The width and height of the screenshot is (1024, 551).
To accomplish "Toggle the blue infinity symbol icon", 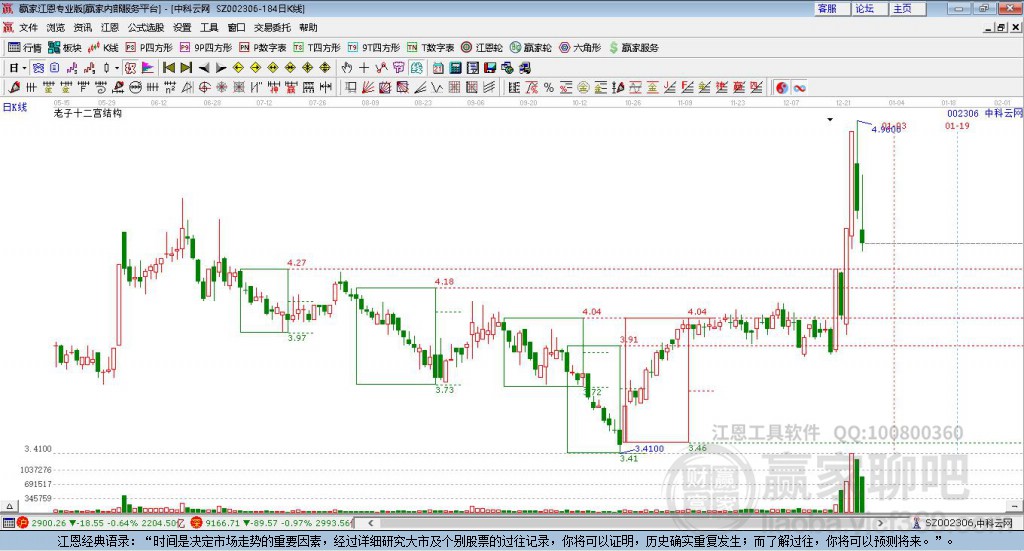I will pos(799,87).
